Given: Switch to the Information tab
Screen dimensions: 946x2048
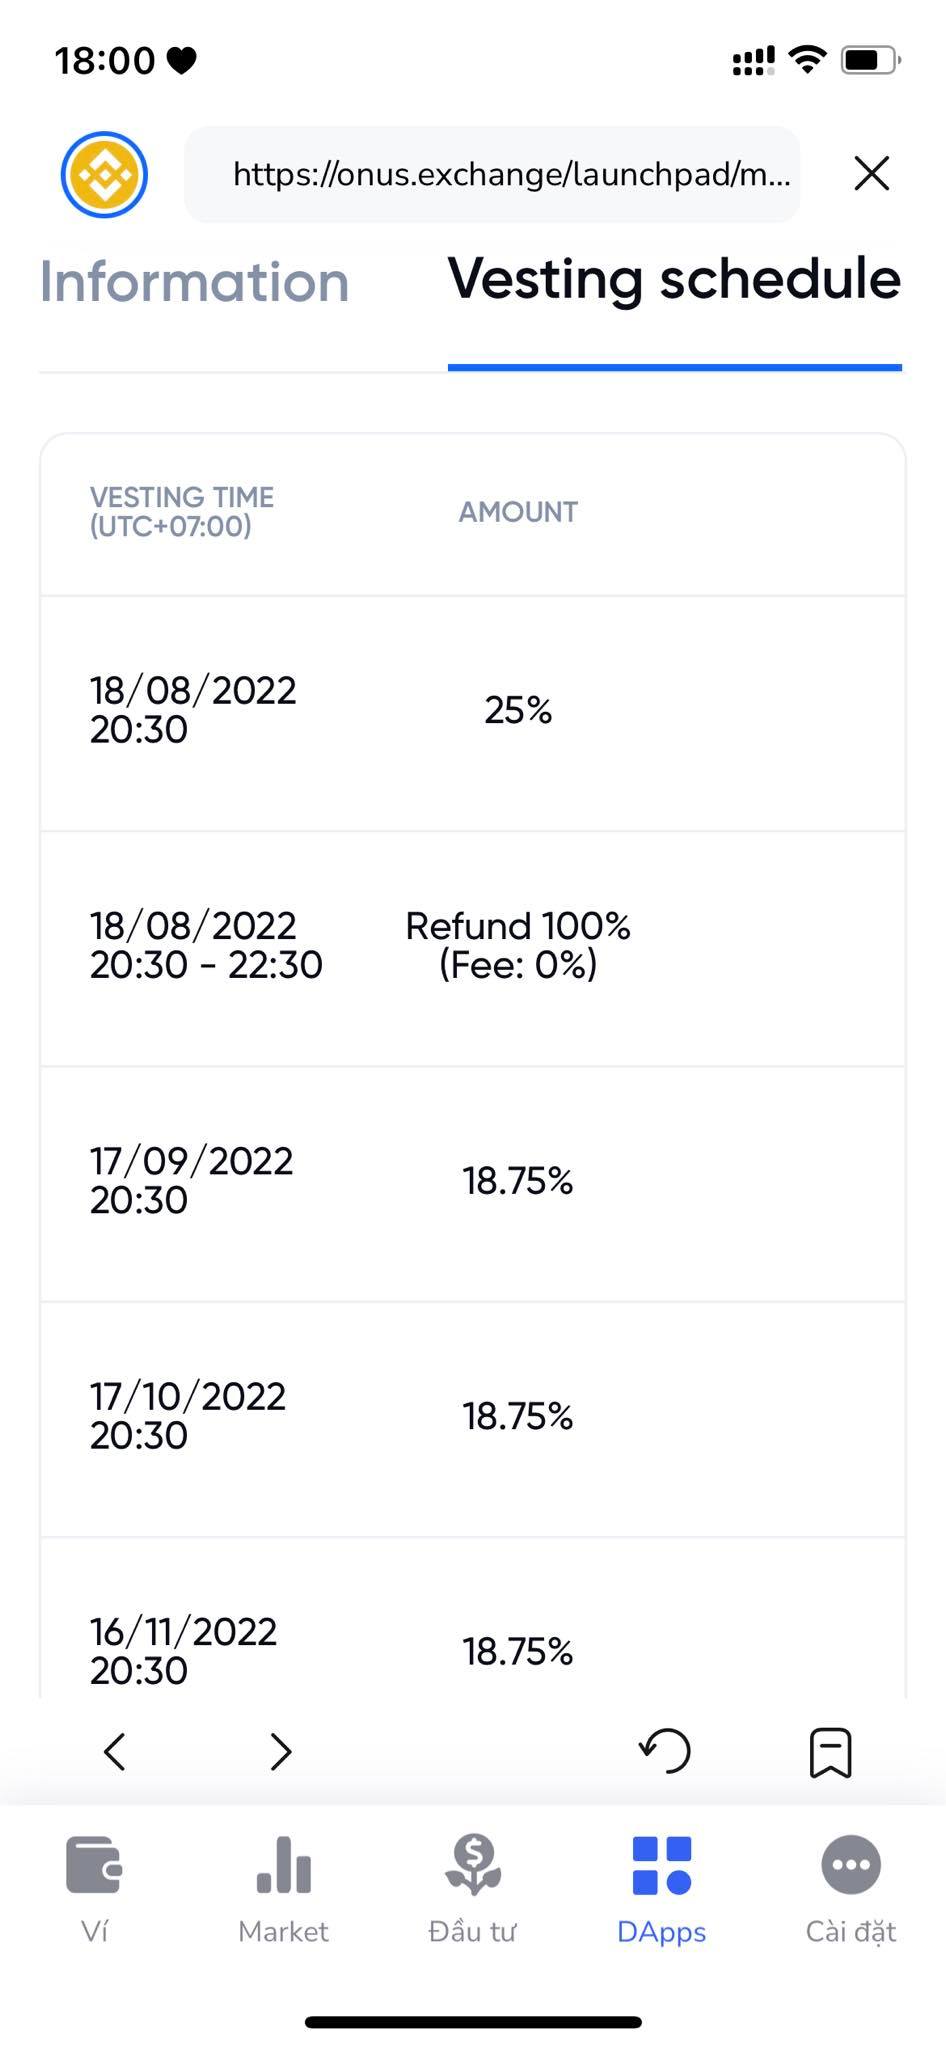Looking at the screenshot, I should [x=194, y=282].
